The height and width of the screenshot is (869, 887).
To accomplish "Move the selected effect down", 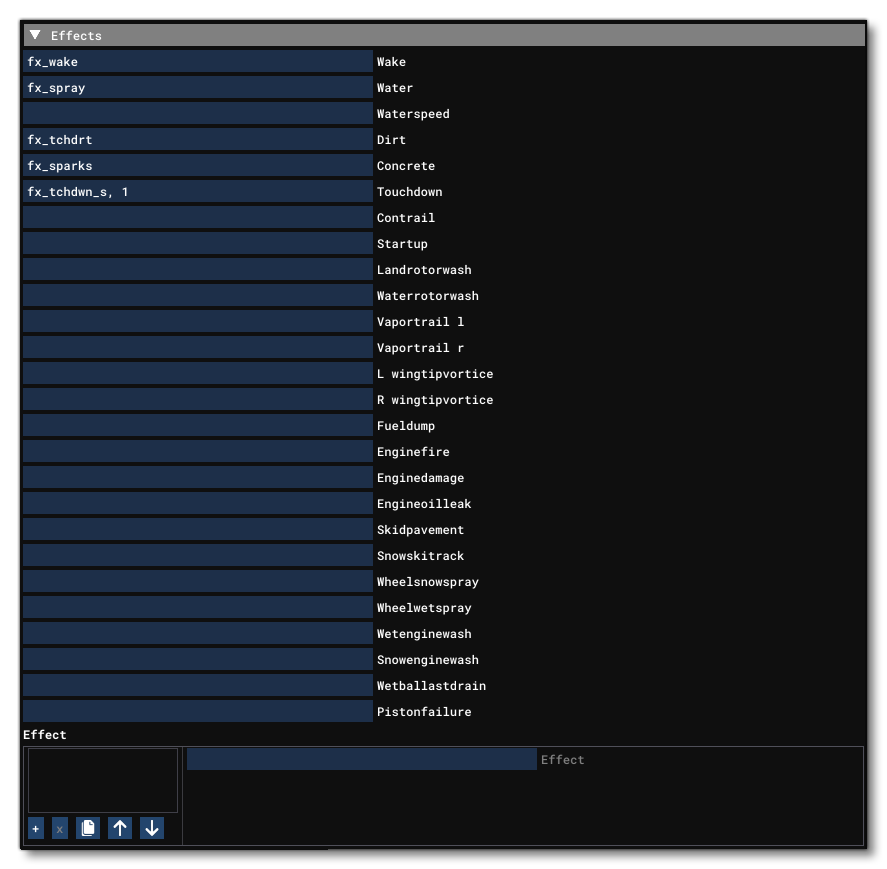I will pos(150,827).
